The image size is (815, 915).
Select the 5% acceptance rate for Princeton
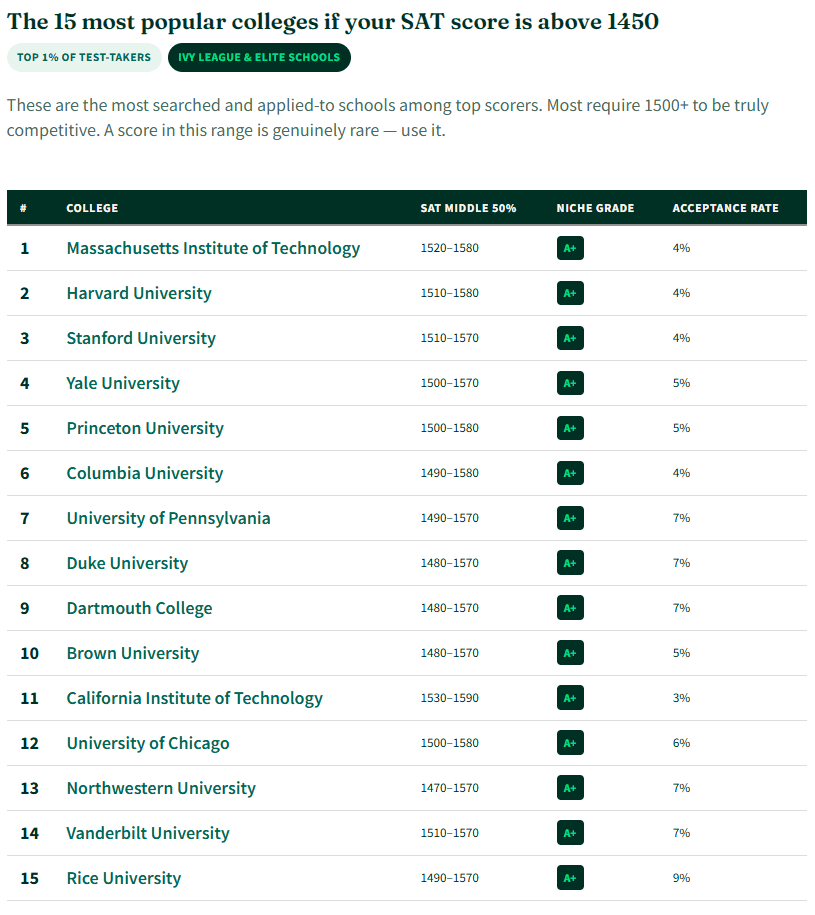(681, 428)
